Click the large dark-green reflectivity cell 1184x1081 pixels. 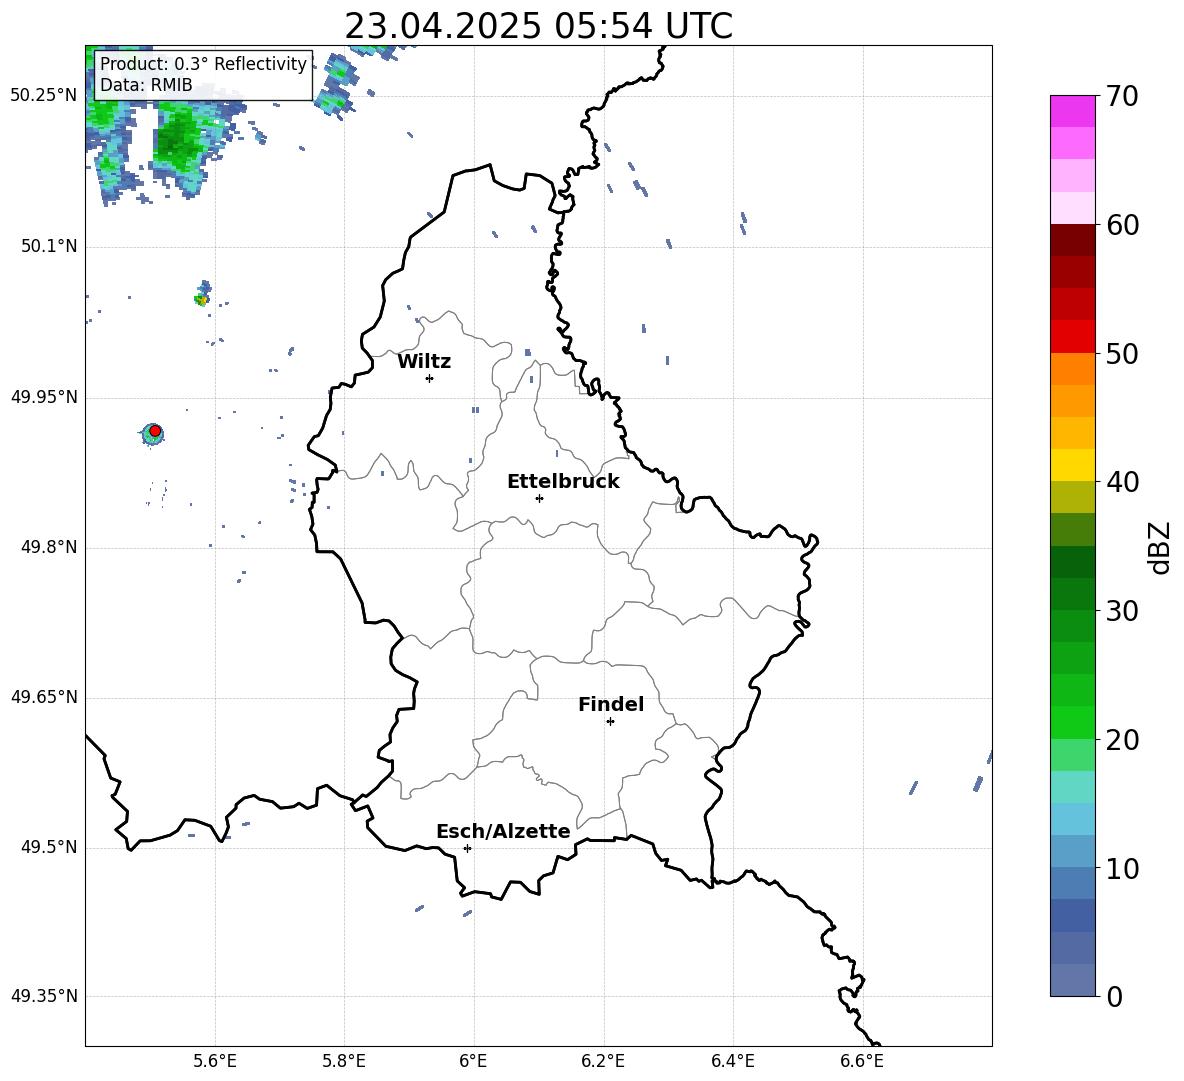pos(178,140)
